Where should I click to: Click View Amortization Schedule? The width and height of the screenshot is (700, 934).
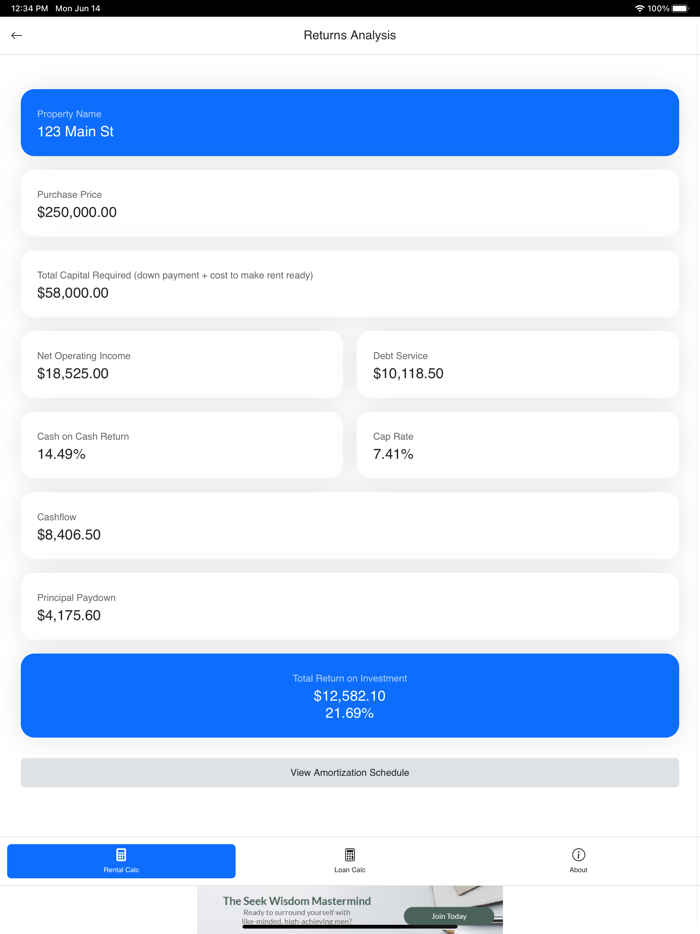click(349, 772)
